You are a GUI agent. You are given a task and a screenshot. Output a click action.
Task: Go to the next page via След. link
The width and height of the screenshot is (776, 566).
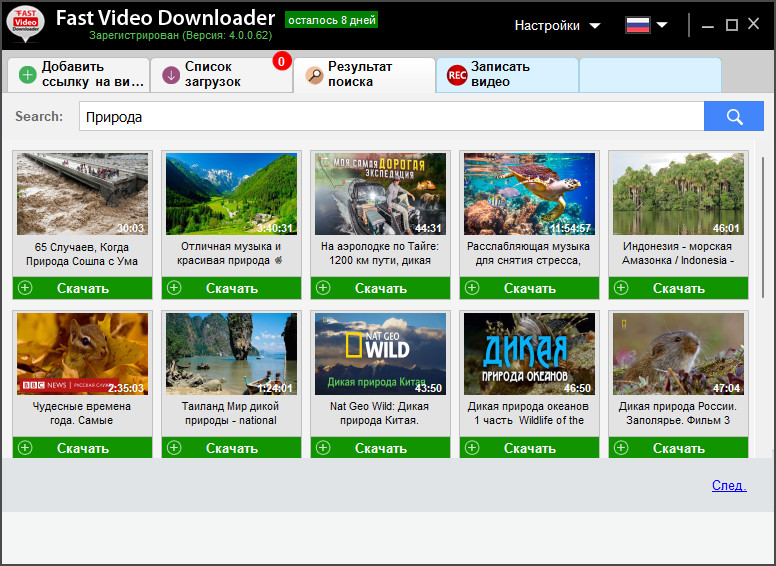(x=729, y=485)
